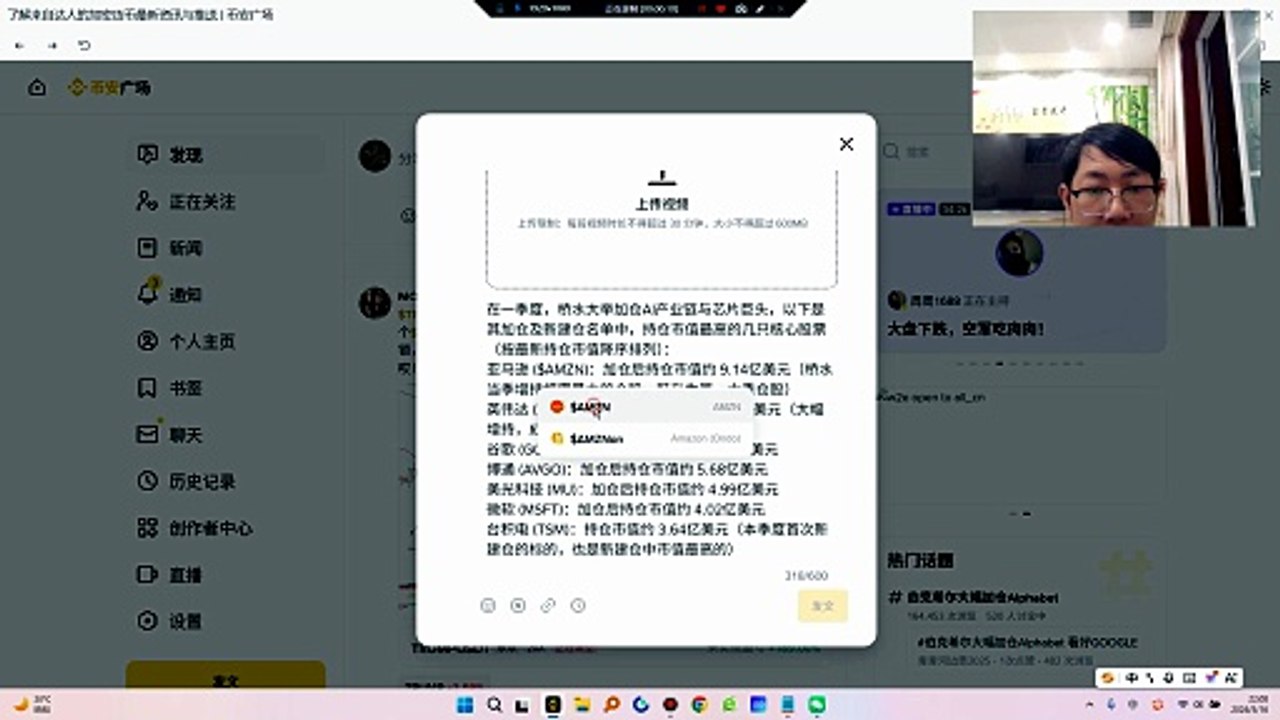The width and height of the screenshot is (1280, 720).
Task: Select $AMZN from the suggestion list
Action: [x=645, y=407]
